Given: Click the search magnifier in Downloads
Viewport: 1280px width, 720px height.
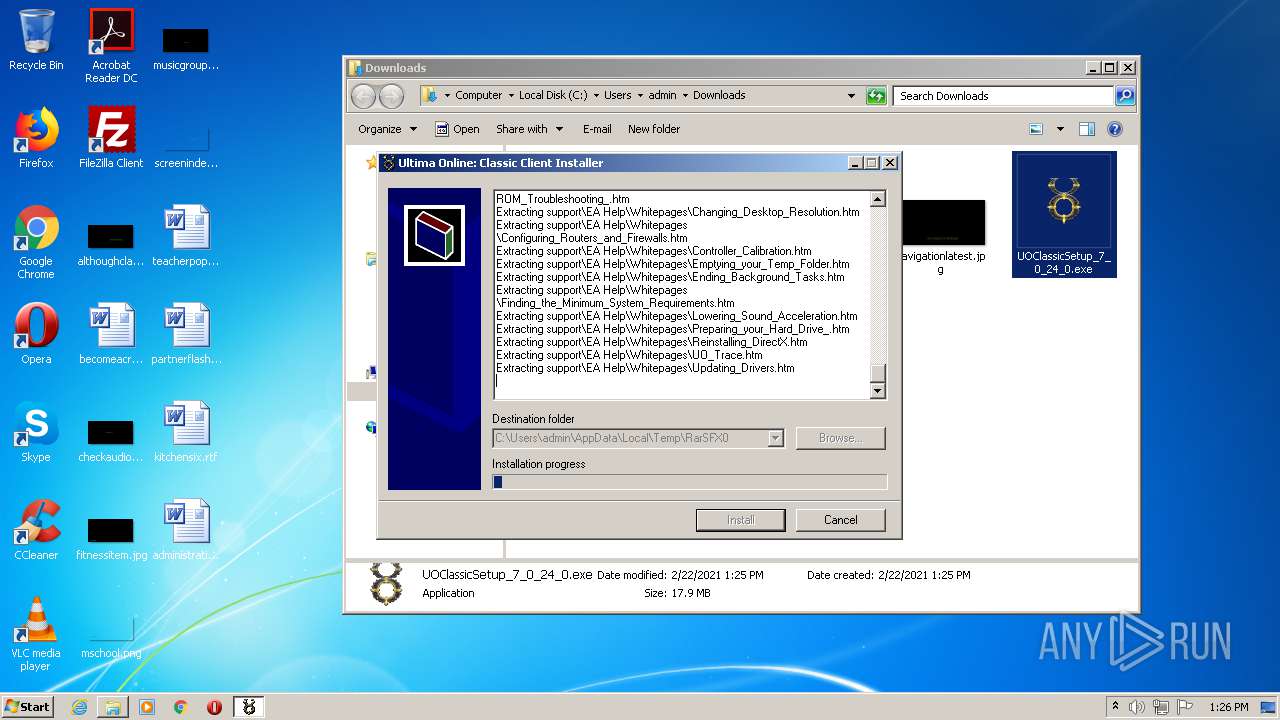Looking at the screenshot, I should 1125,96.
